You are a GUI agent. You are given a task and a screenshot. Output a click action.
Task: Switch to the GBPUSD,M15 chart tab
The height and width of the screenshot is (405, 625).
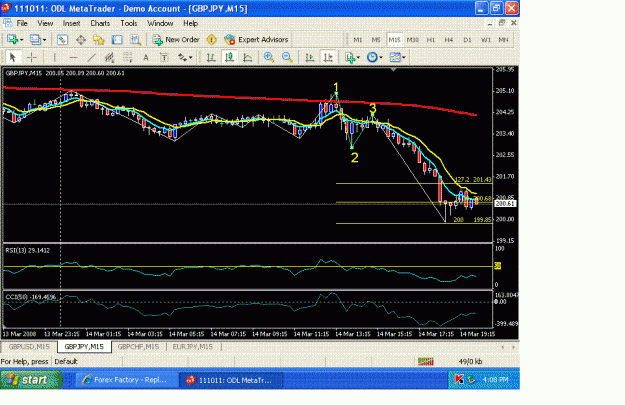point(29,347)
